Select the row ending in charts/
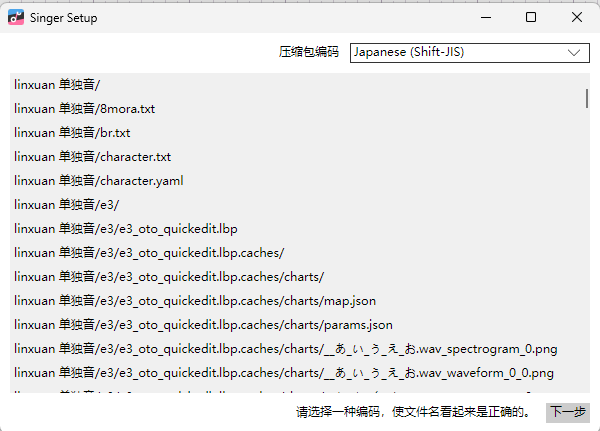The width and height of the screenshot is (600, 431). tap(299, 277)
